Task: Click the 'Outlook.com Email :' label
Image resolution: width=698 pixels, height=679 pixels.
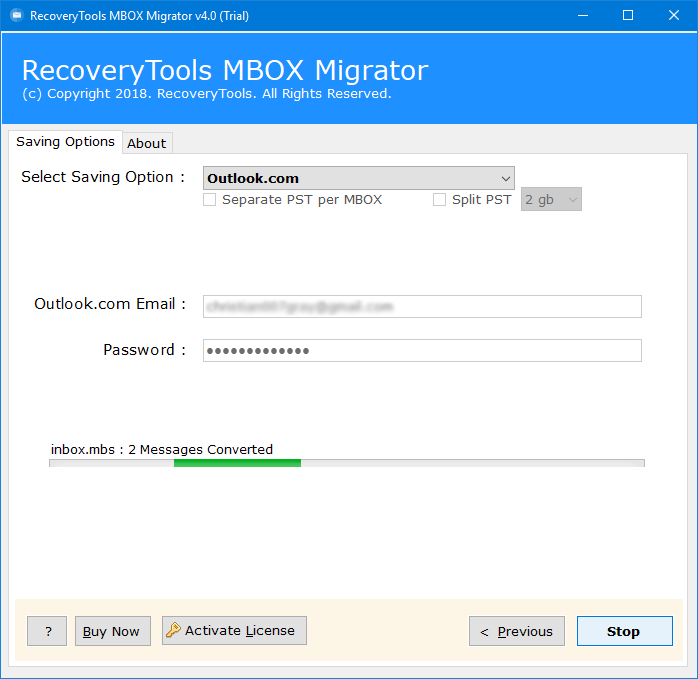Action: click(x=110, y=304)
